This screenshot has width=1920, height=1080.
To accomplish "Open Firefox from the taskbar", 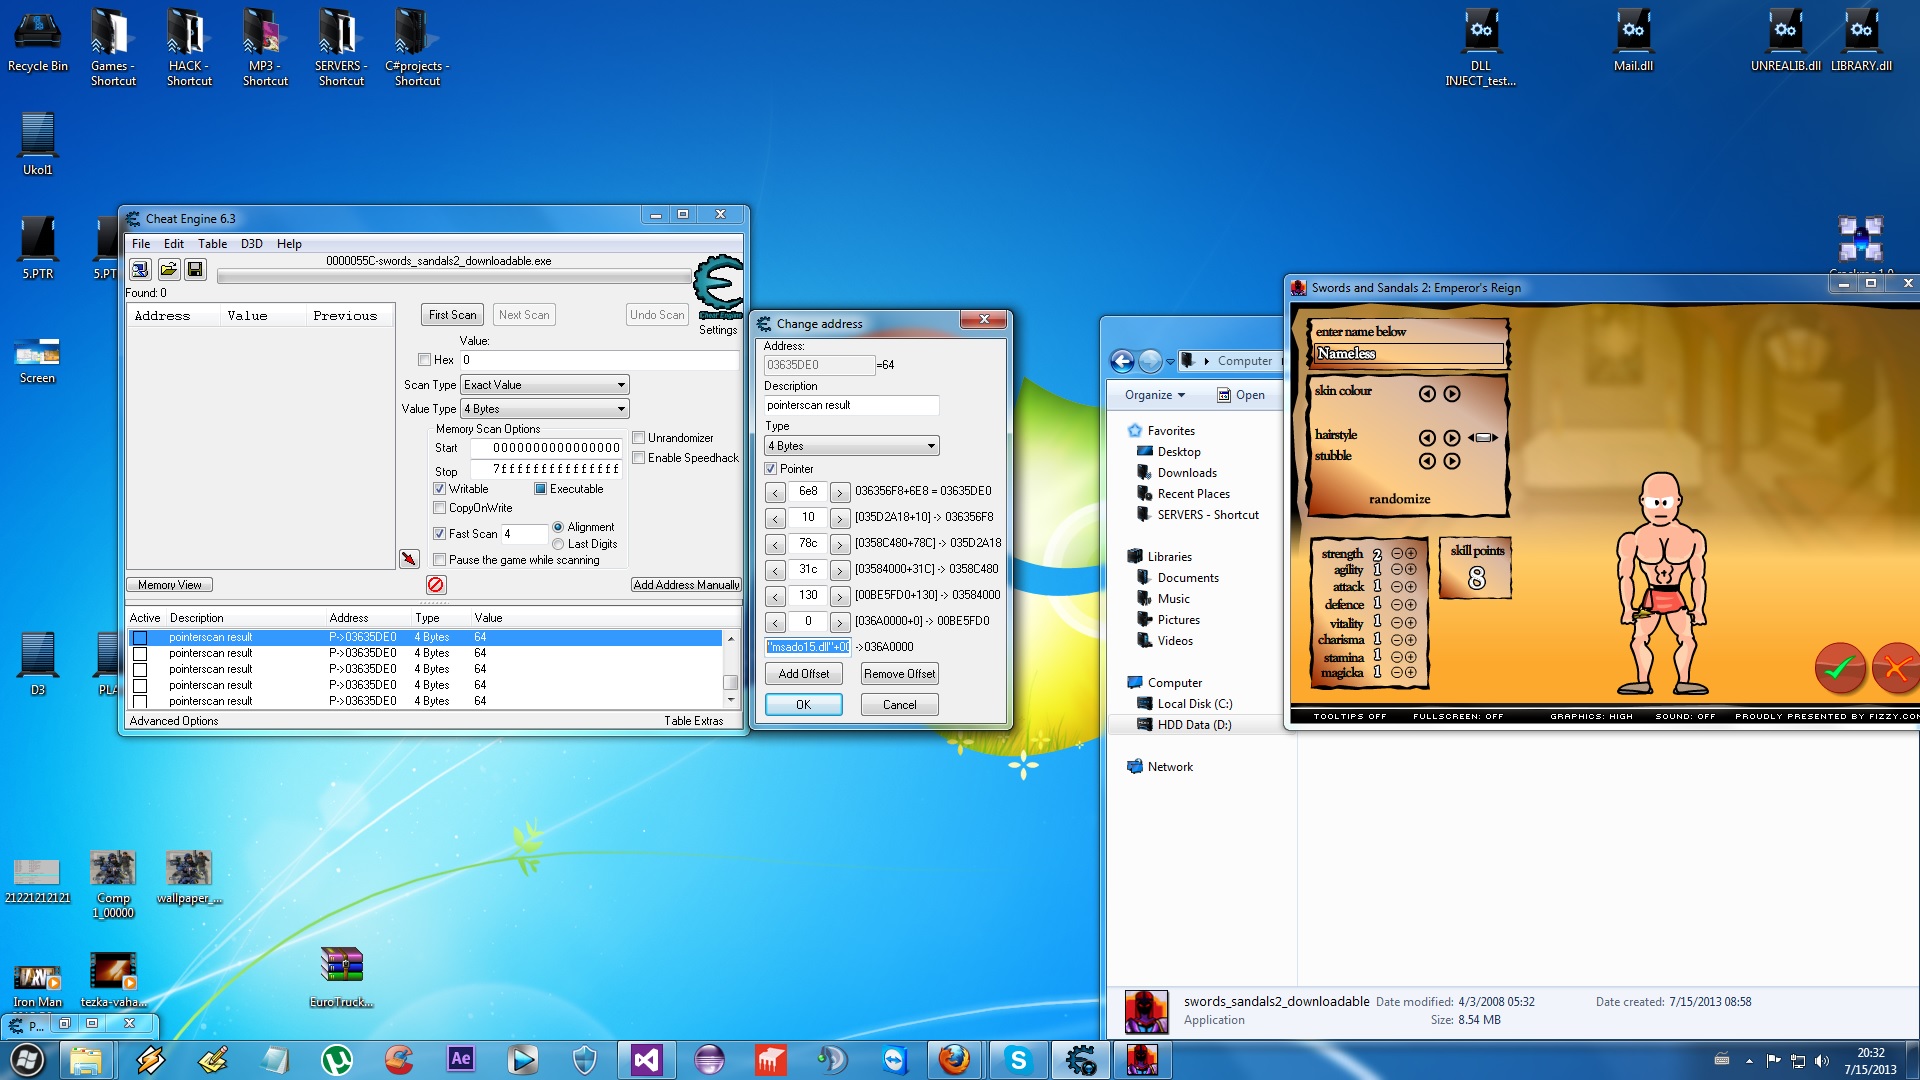I will click(954, 1059).
